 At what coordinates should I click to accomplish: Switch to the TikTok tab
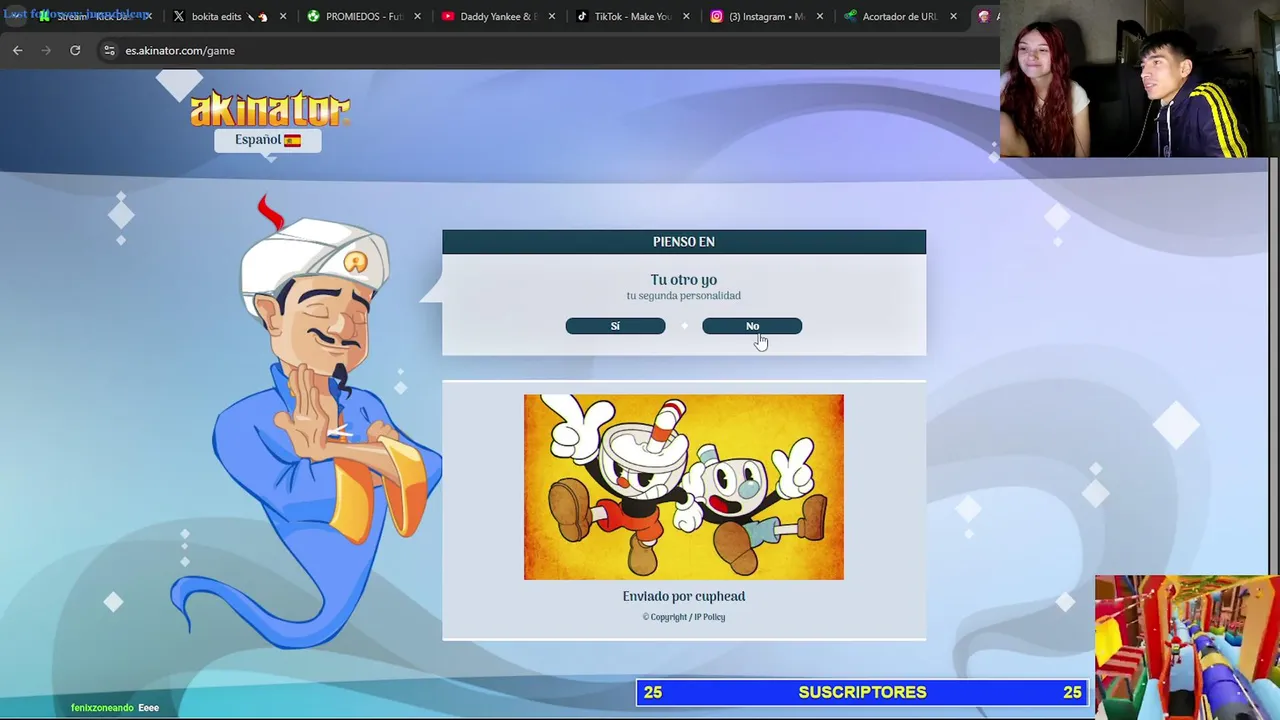[x=631, y=16]
